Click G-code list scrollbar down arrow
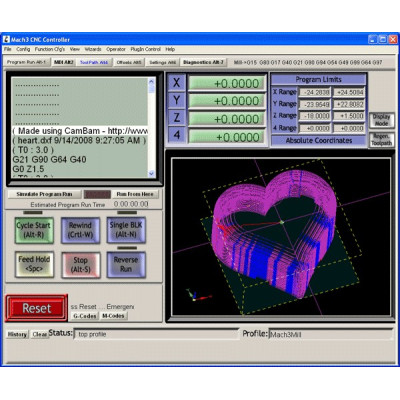400x400 pixels. (152, 173)
